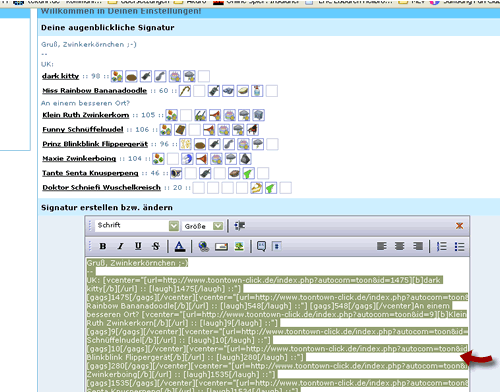Click inside the signature text area
This screenshot has width=500, height=392.
[x=277, y=324]
